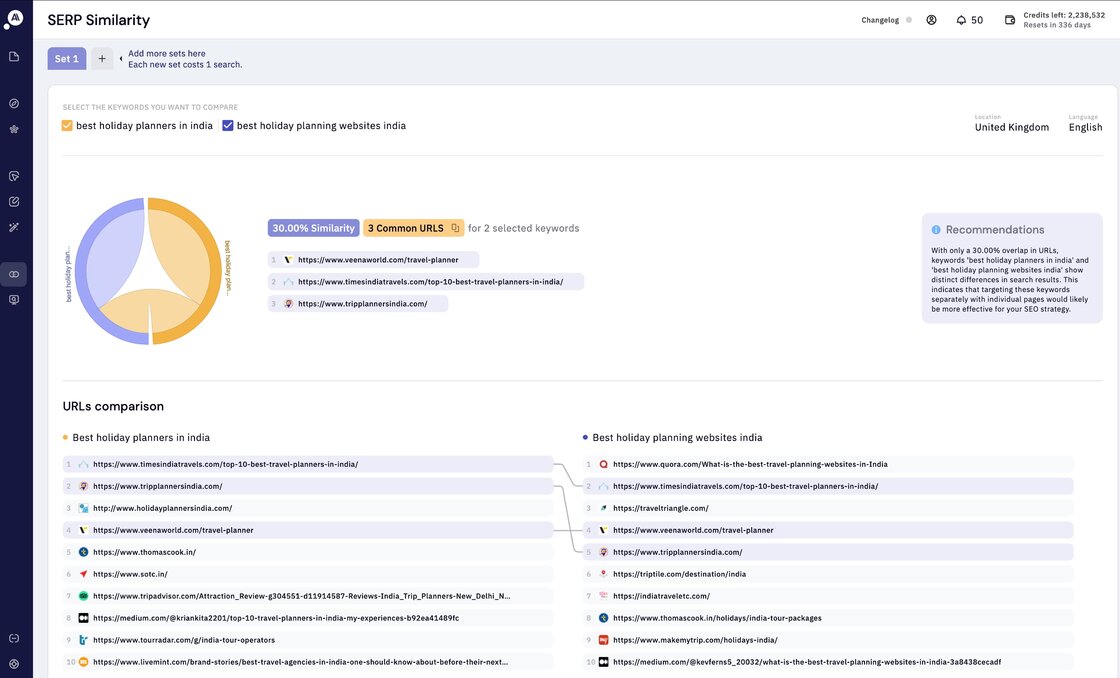Open holidayplannersindia.com in left list

[308, 508]
